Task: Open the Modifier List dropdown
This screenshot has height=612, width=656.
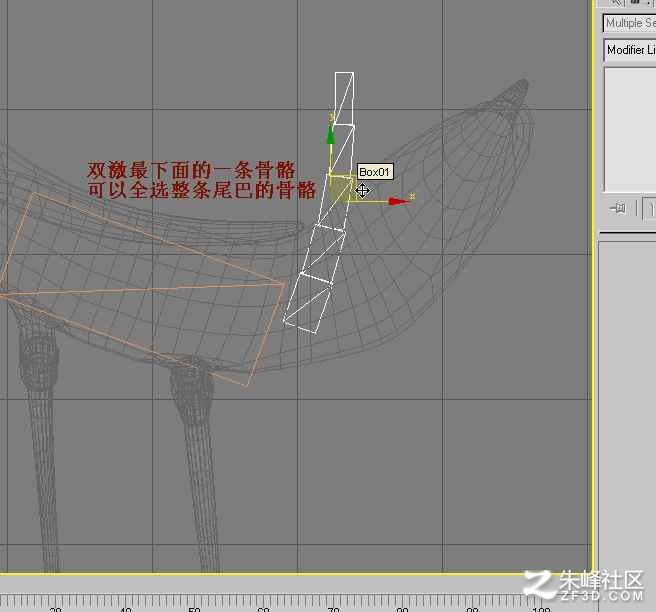Action: 630,51
